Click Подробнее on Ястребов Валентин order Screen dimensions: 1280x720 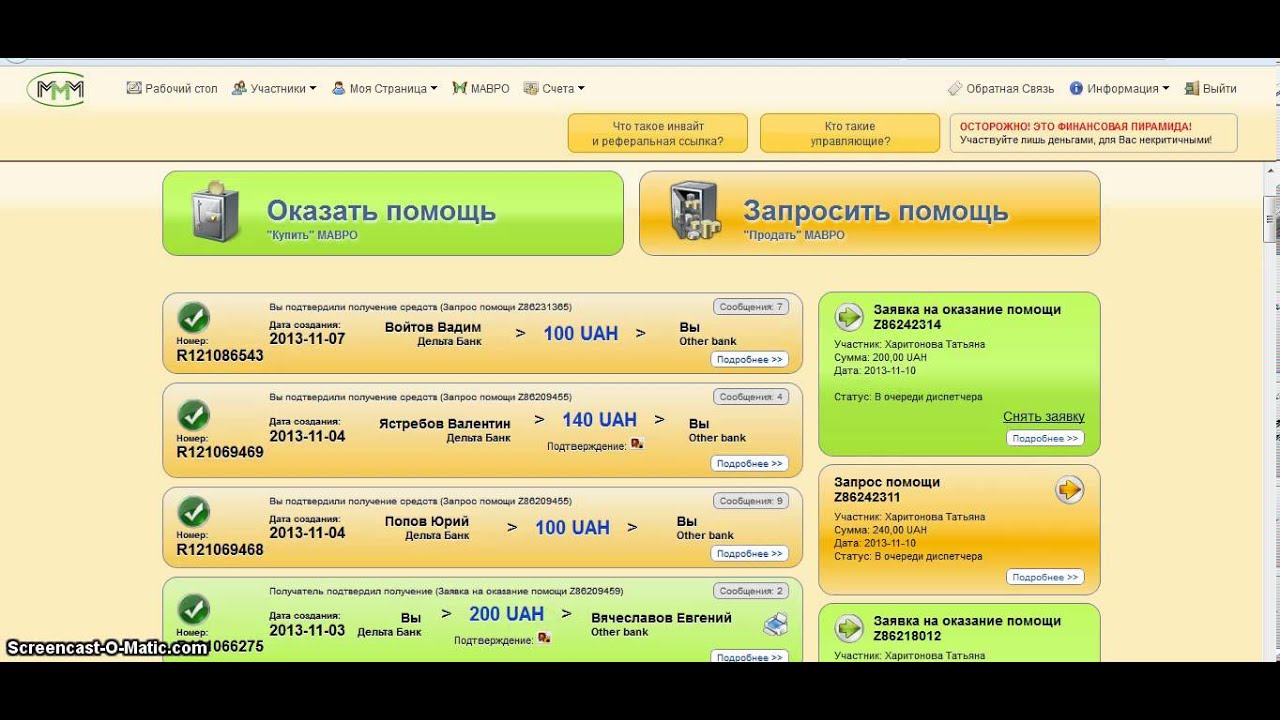pyautogui.click(x=750, y=464)
